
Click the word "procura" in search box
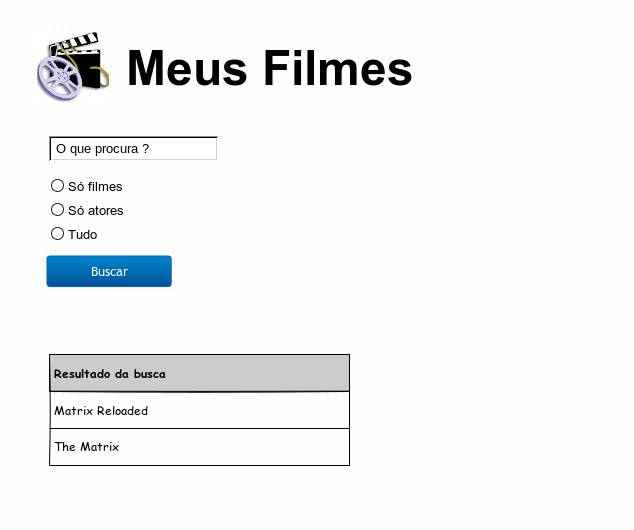pyautogui.click(x=117, y=149)
